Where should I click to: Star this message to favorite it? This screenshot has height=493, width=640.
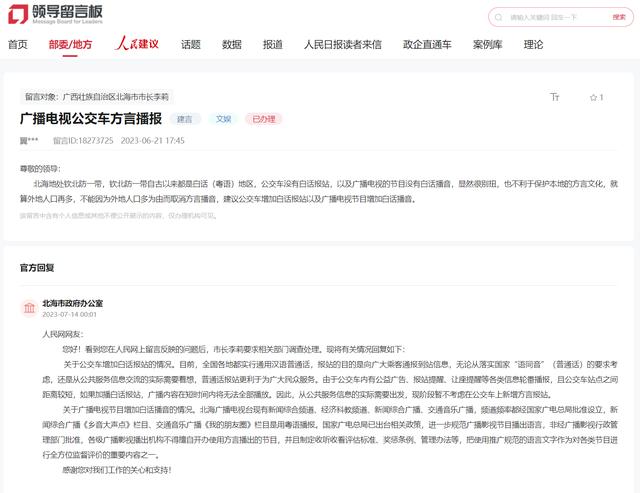[x=596, y=97]
